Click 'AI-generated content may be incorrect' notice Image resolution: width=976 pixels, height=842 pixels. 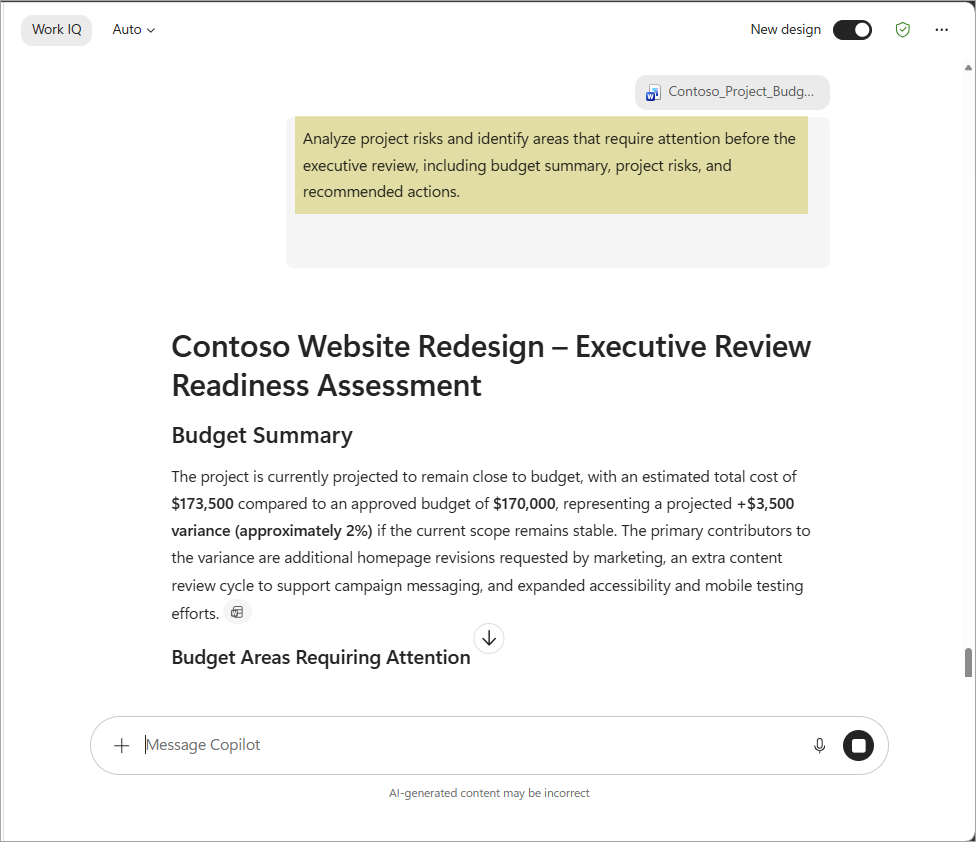click(x=489, y=793)
